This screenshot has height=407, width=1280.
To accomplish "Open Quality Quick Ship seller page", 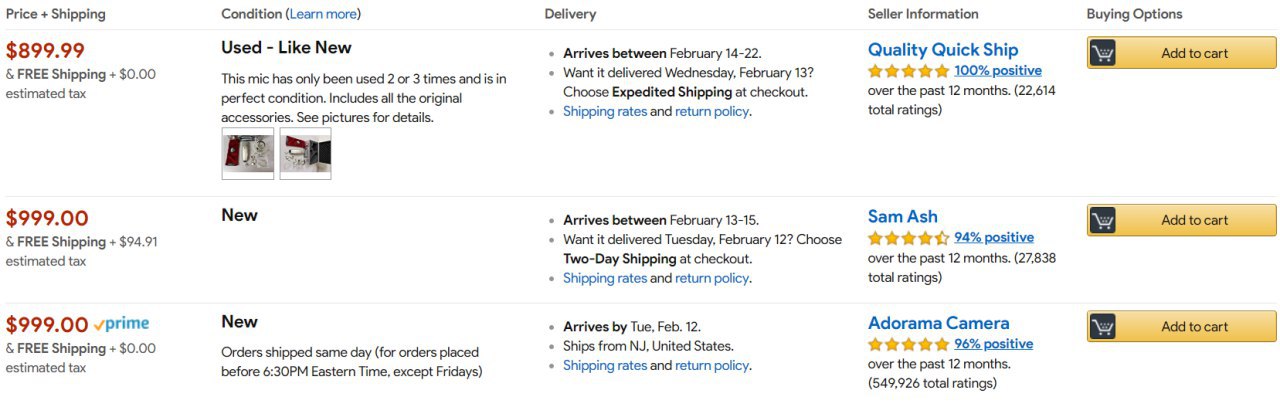I will click(942, 49).
